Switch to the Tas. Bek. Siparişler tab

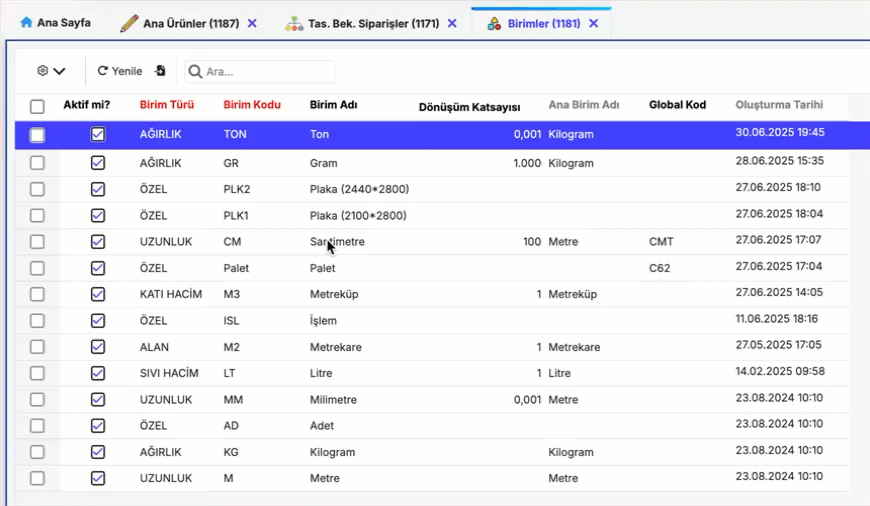pyautogui.click(x=374, y=23)
